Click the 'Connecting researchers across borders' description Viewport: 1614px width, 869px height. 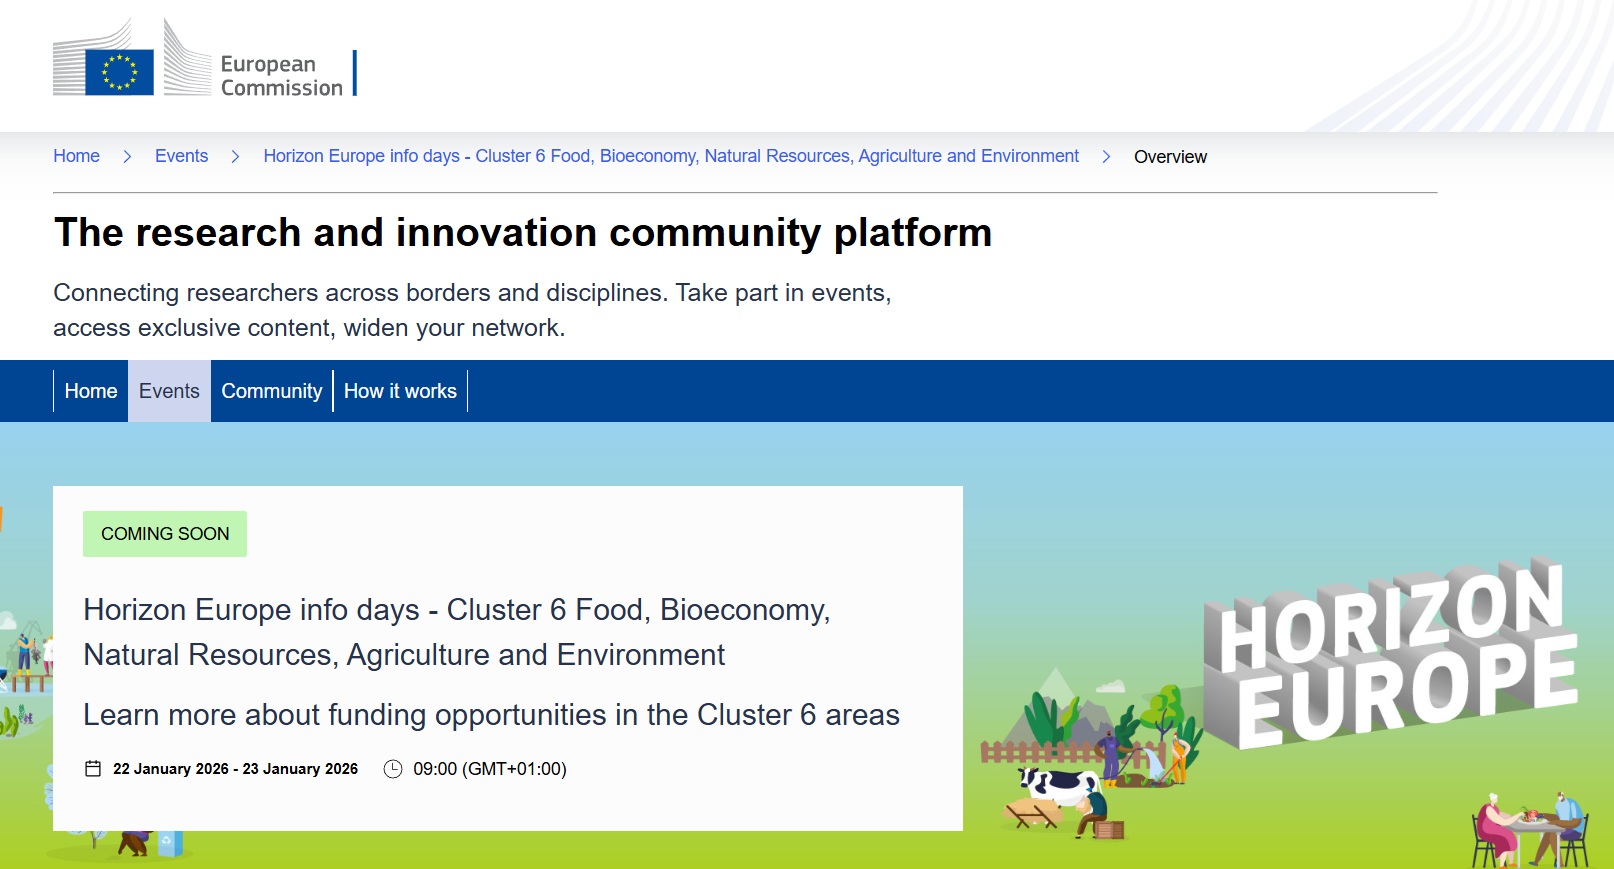coord(472,310)
